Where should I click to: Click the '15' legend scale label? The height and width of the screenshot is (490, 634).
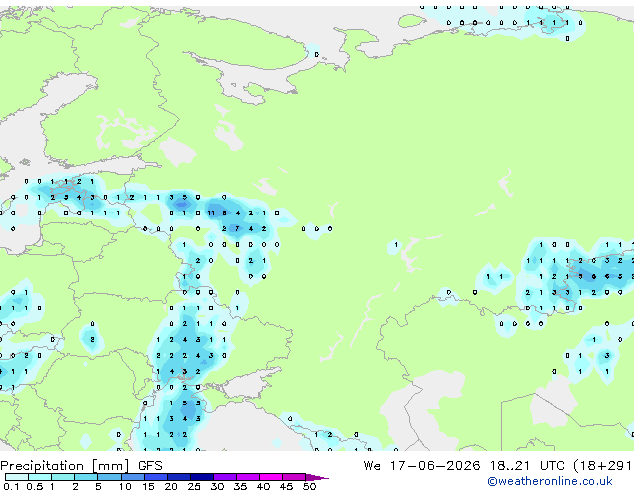coord(148,486)
